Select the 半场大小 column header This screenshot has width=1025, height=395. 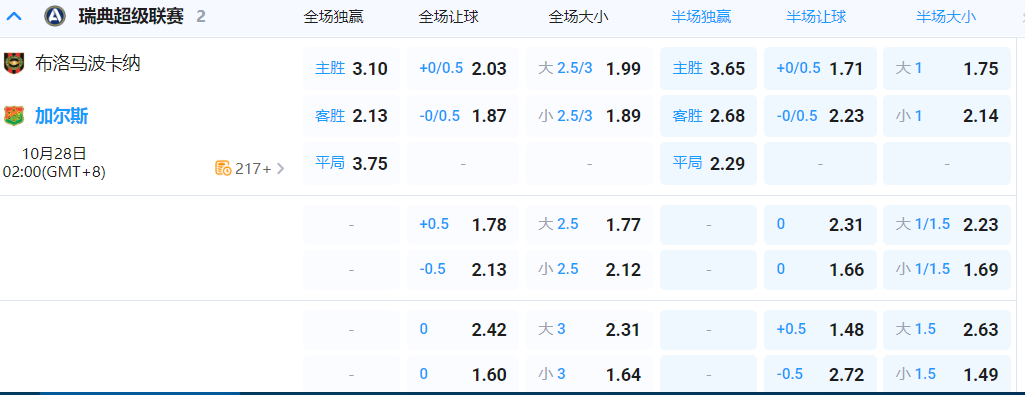pos(946,17)
